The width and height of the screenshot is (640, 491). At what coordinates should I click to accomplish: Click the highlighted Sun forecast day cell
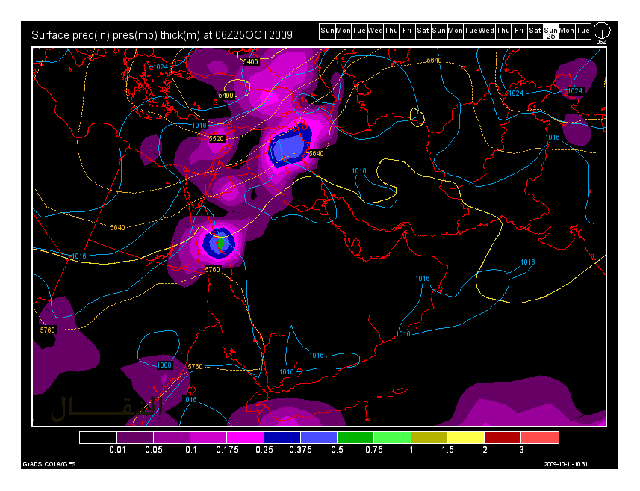[x=551, y=31]
